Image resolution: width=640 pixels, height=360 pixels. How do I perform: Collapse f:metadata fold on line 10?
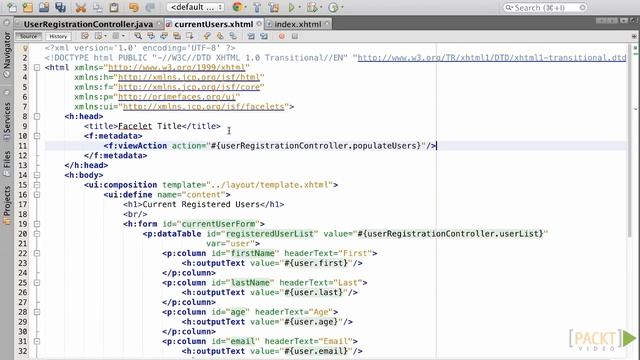tap(37, 136)
